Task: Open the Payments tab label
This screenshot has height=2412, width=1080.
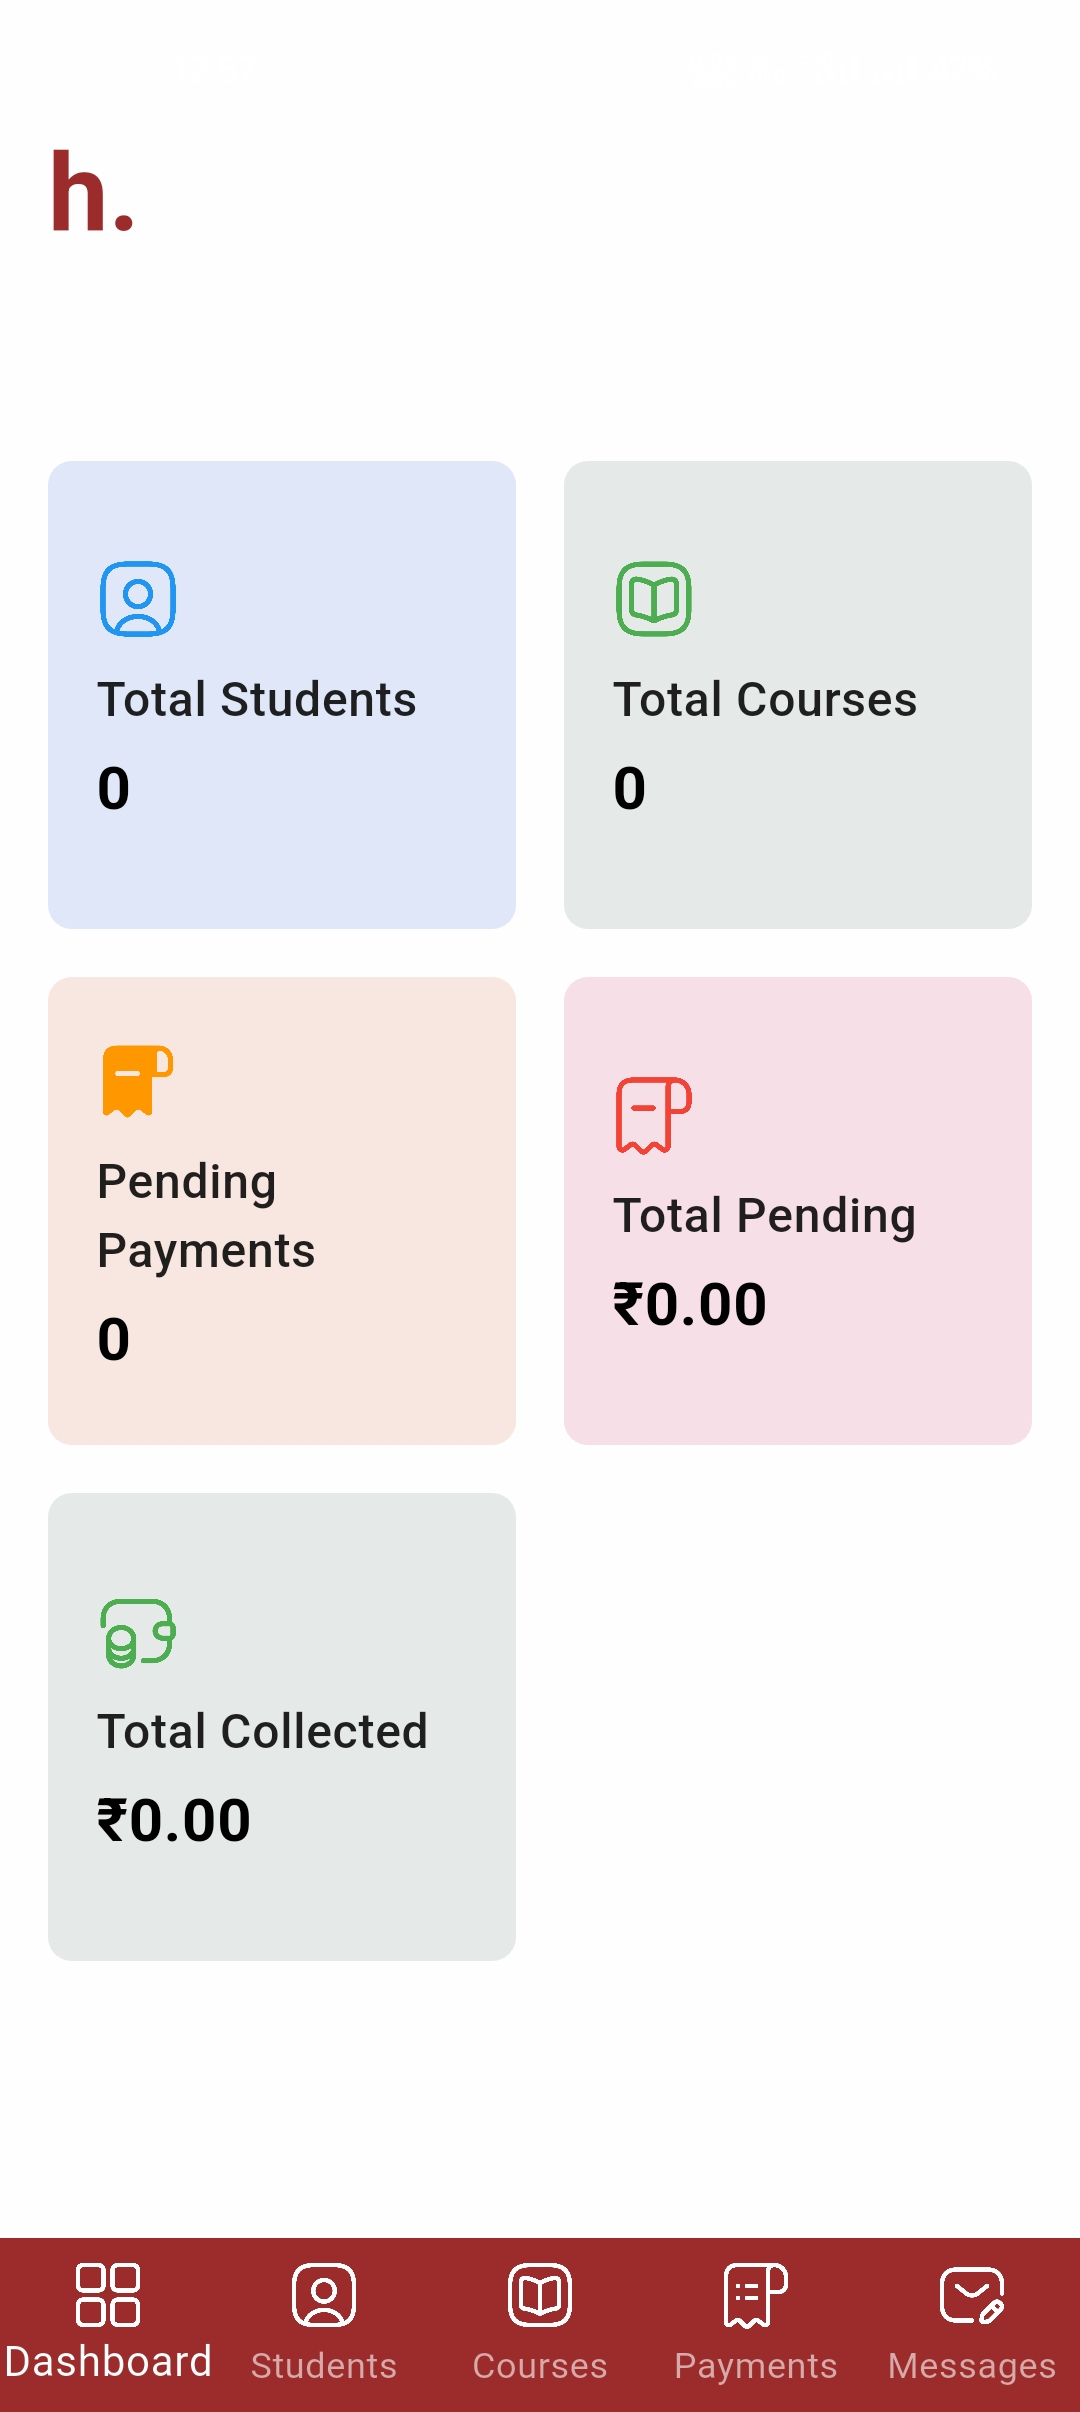Action: (756, 2366)
